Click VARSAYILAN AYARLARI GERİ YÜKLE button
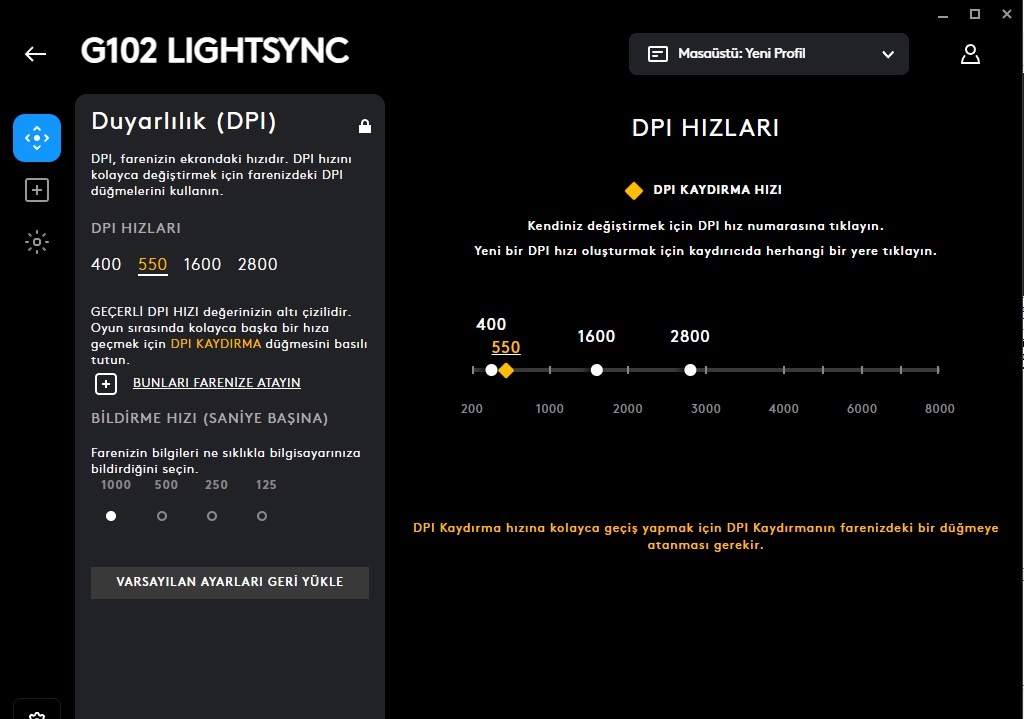The image size is (1024, 719). coord(230,583)
